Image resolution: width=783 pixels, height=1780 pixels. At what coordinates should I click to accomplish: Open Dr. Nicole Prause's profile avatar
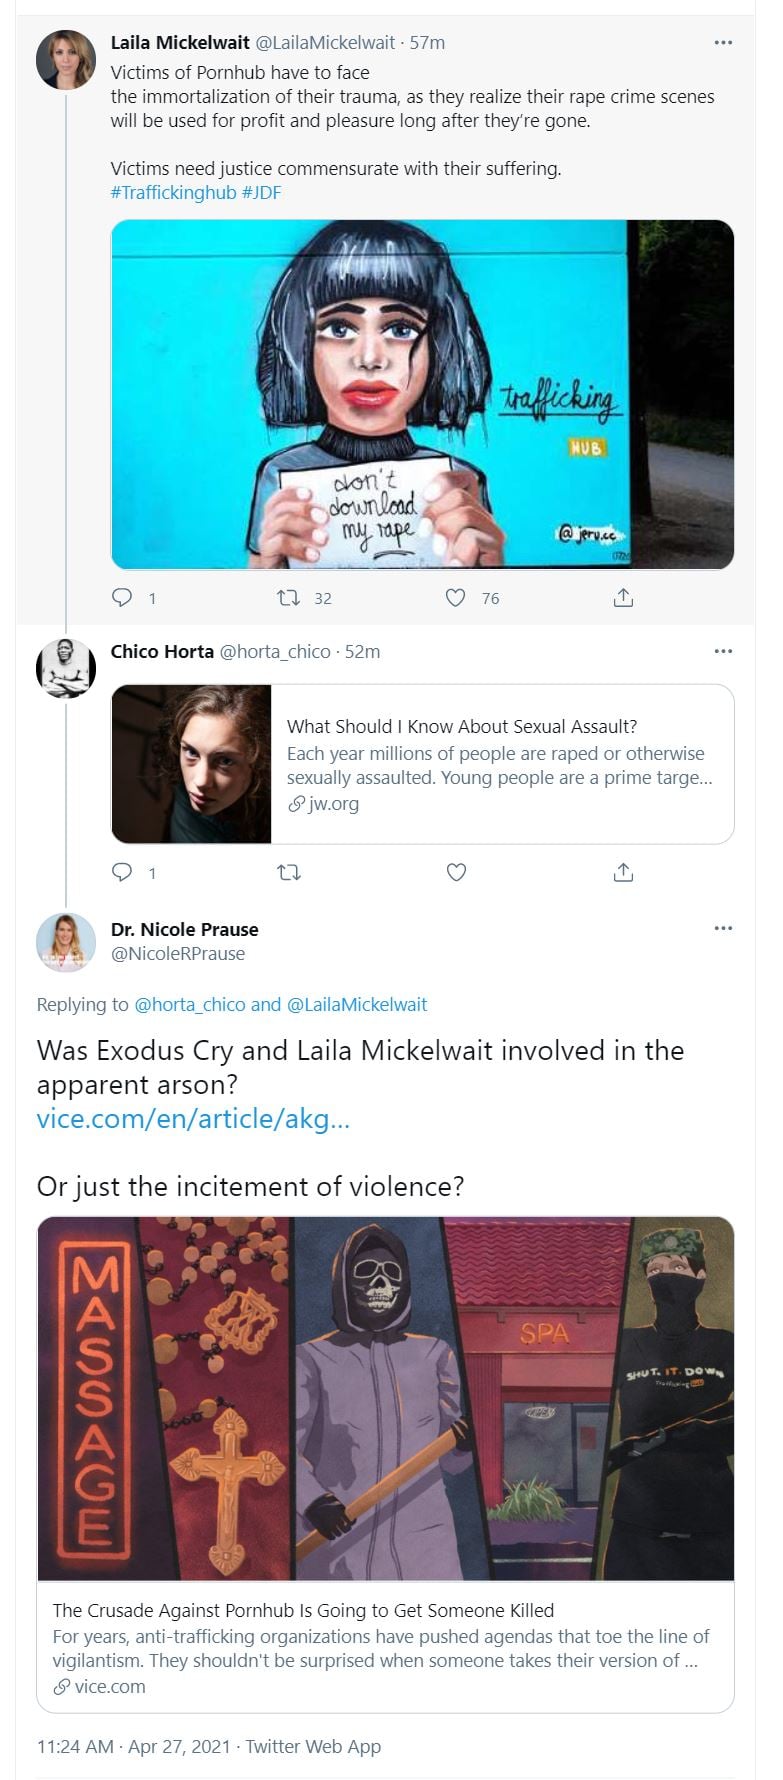pos(66,942)
